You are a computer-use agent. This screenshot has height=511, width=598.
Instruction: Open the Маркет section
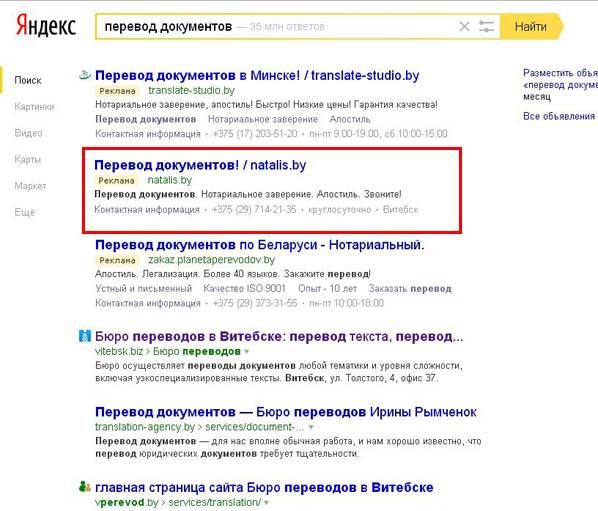click(x=30, y=186)
